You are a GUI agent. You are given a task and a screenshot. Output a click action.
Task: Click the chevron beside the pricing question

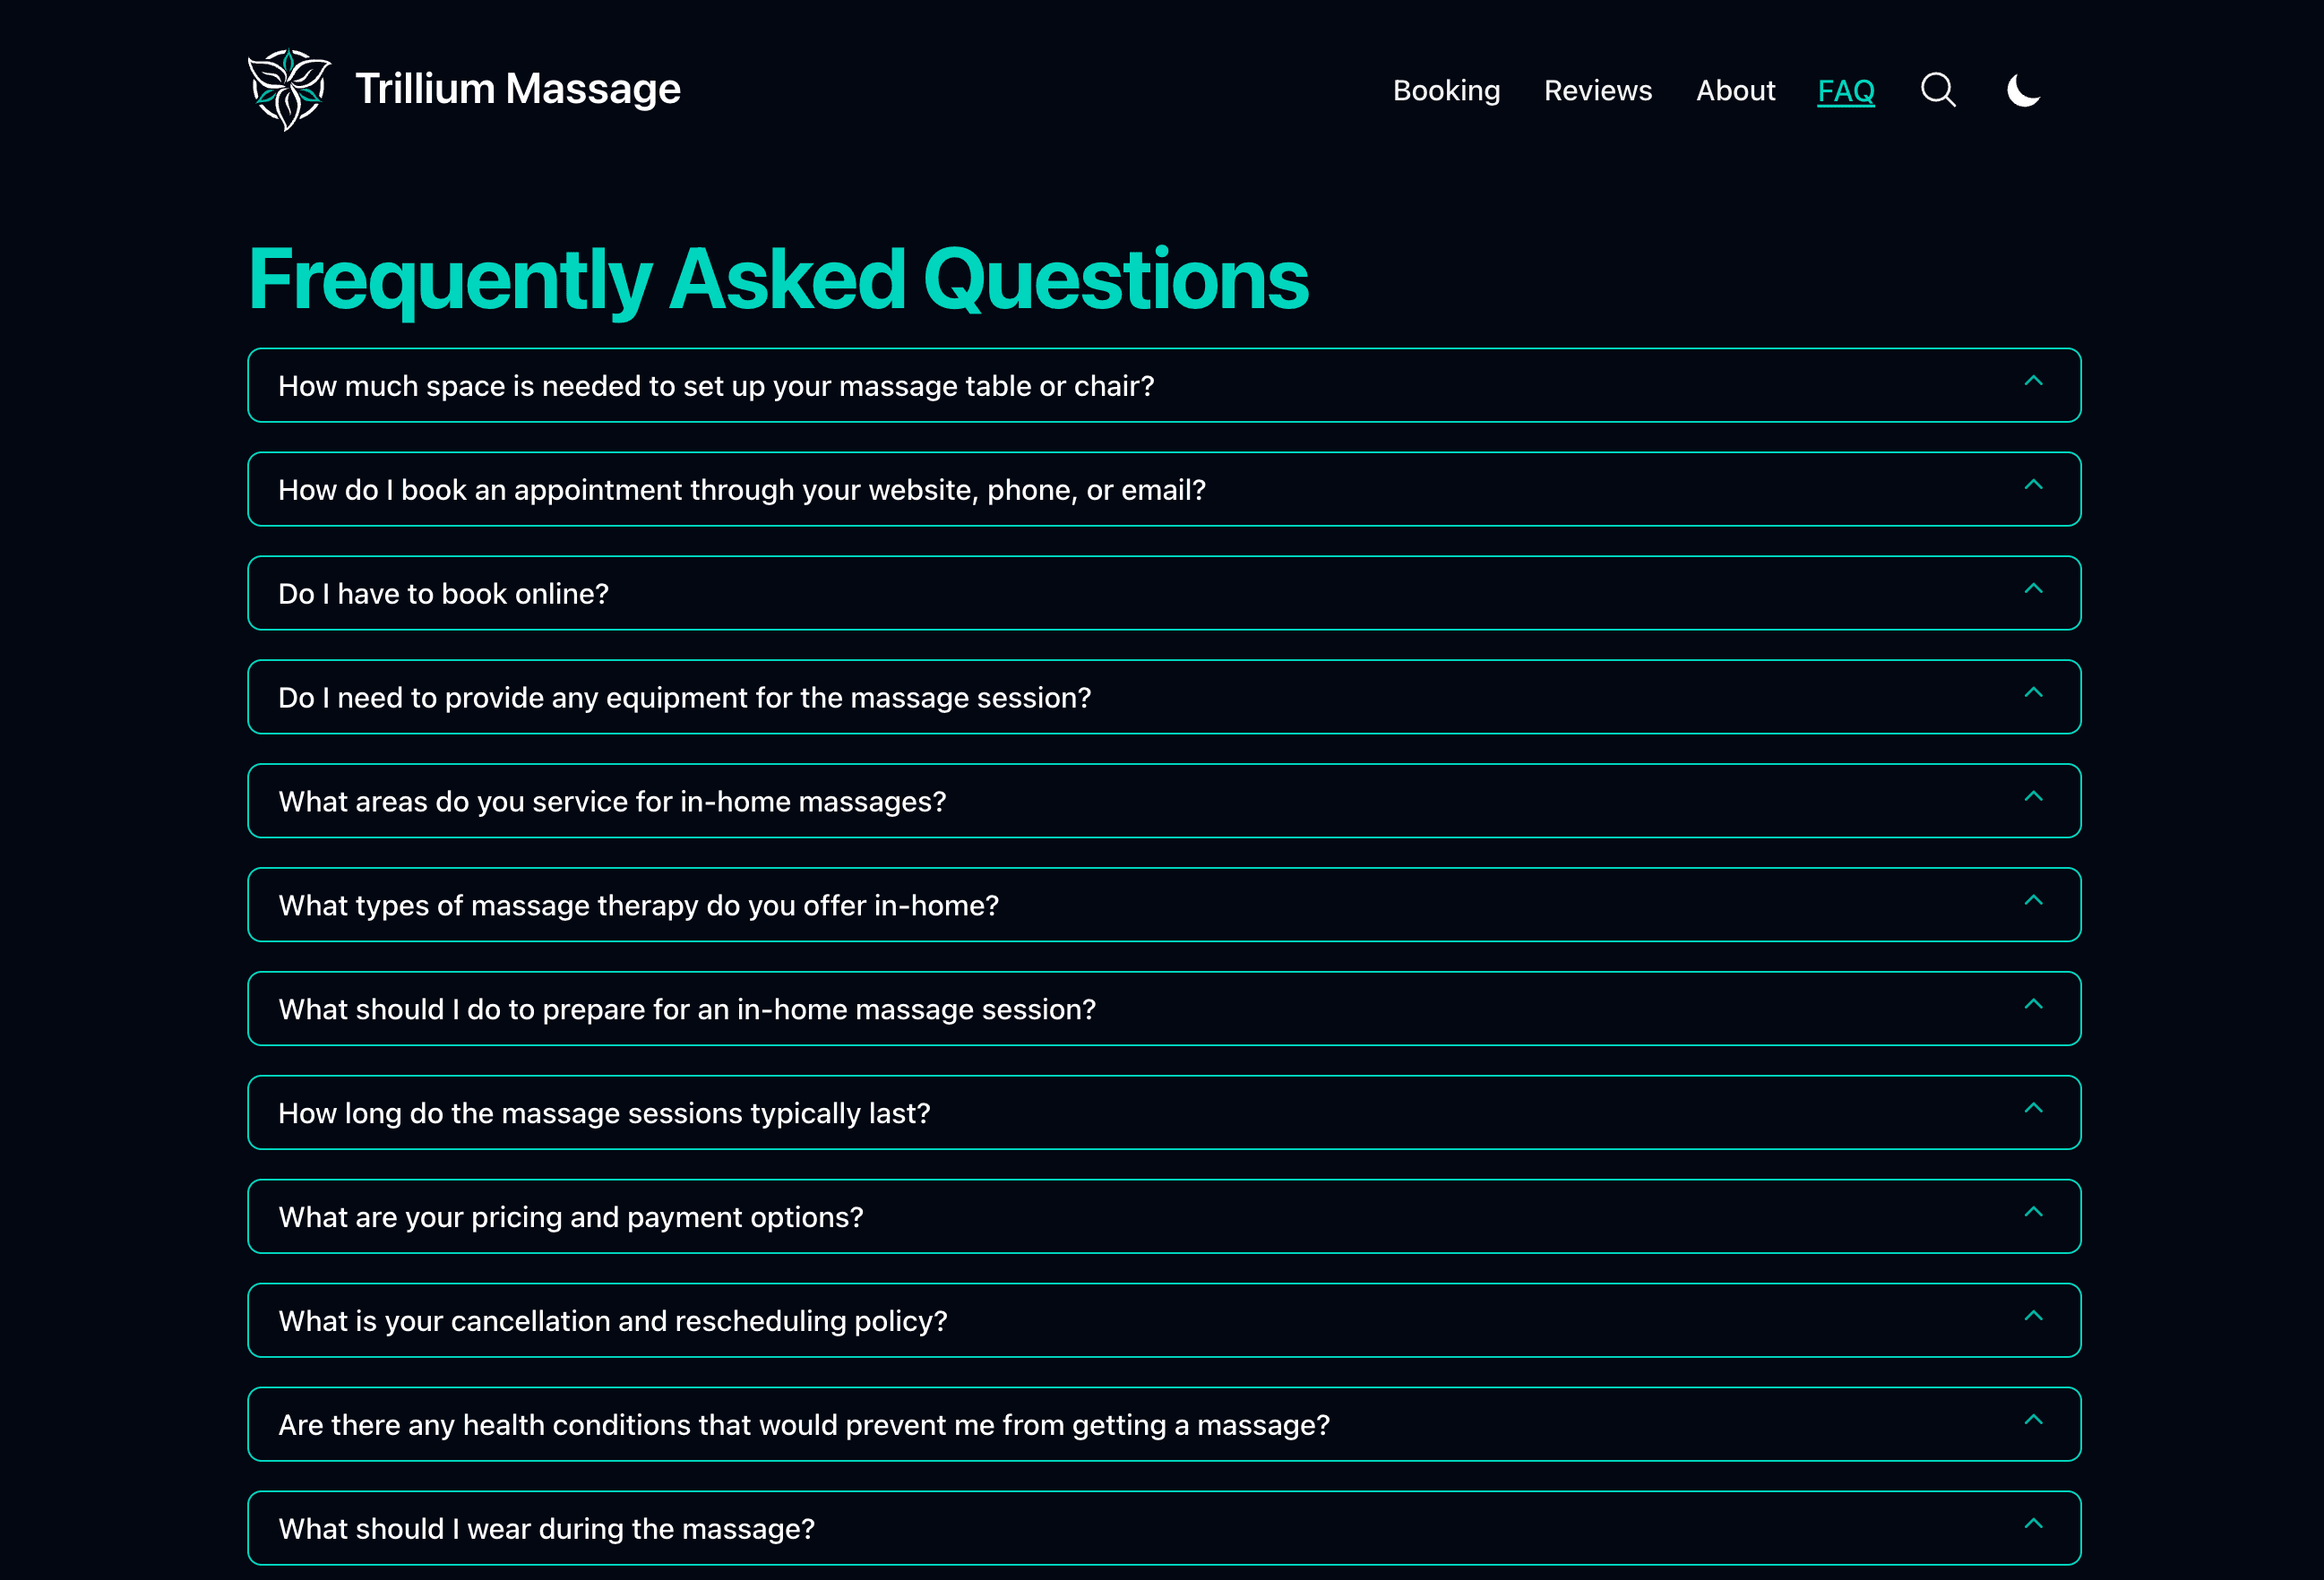(2033, 1214)
